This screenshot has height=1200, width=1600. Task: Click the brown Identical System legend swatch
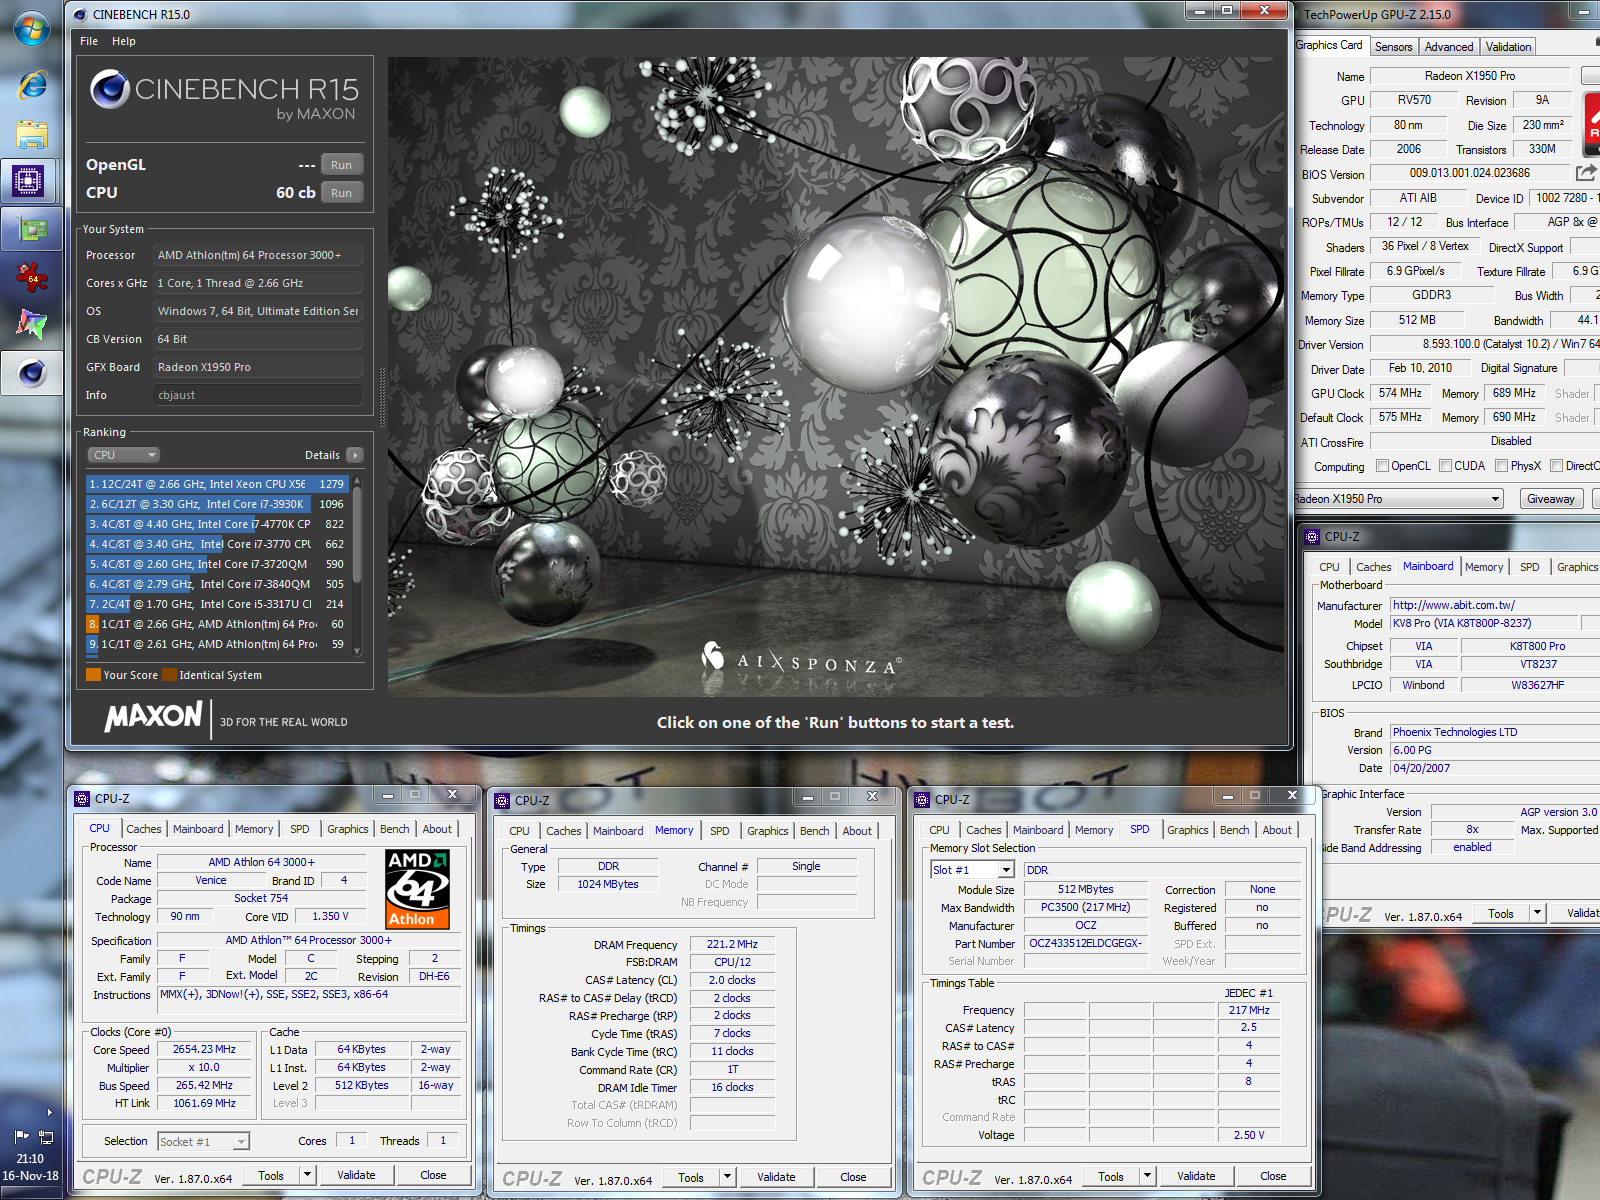point(169,675)
